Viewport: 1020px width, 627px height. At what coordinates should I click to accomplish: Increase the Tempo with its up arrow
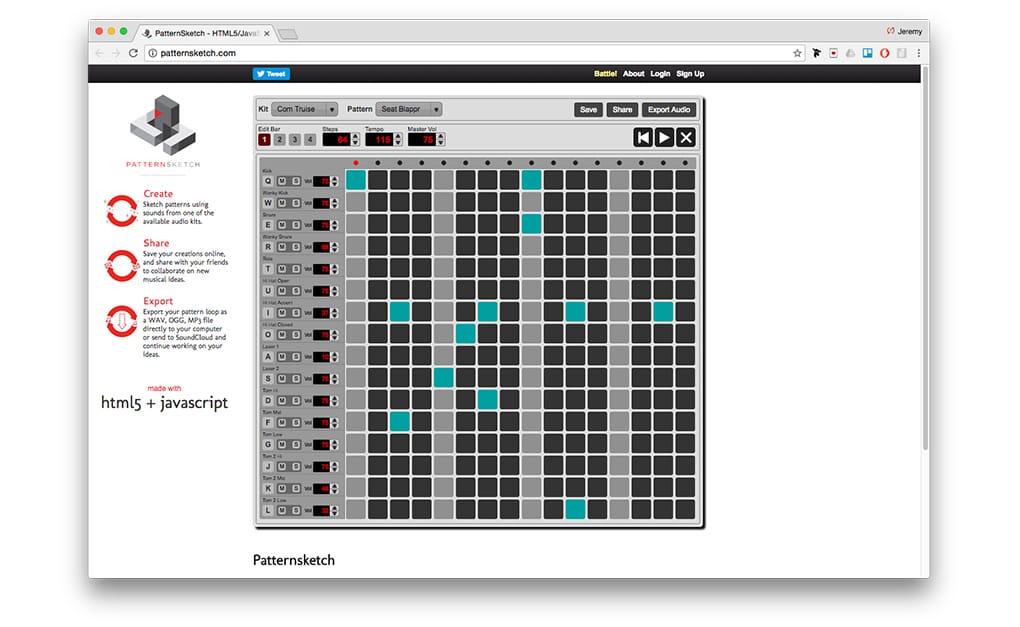pyautogui.click(x=397, y=134)
